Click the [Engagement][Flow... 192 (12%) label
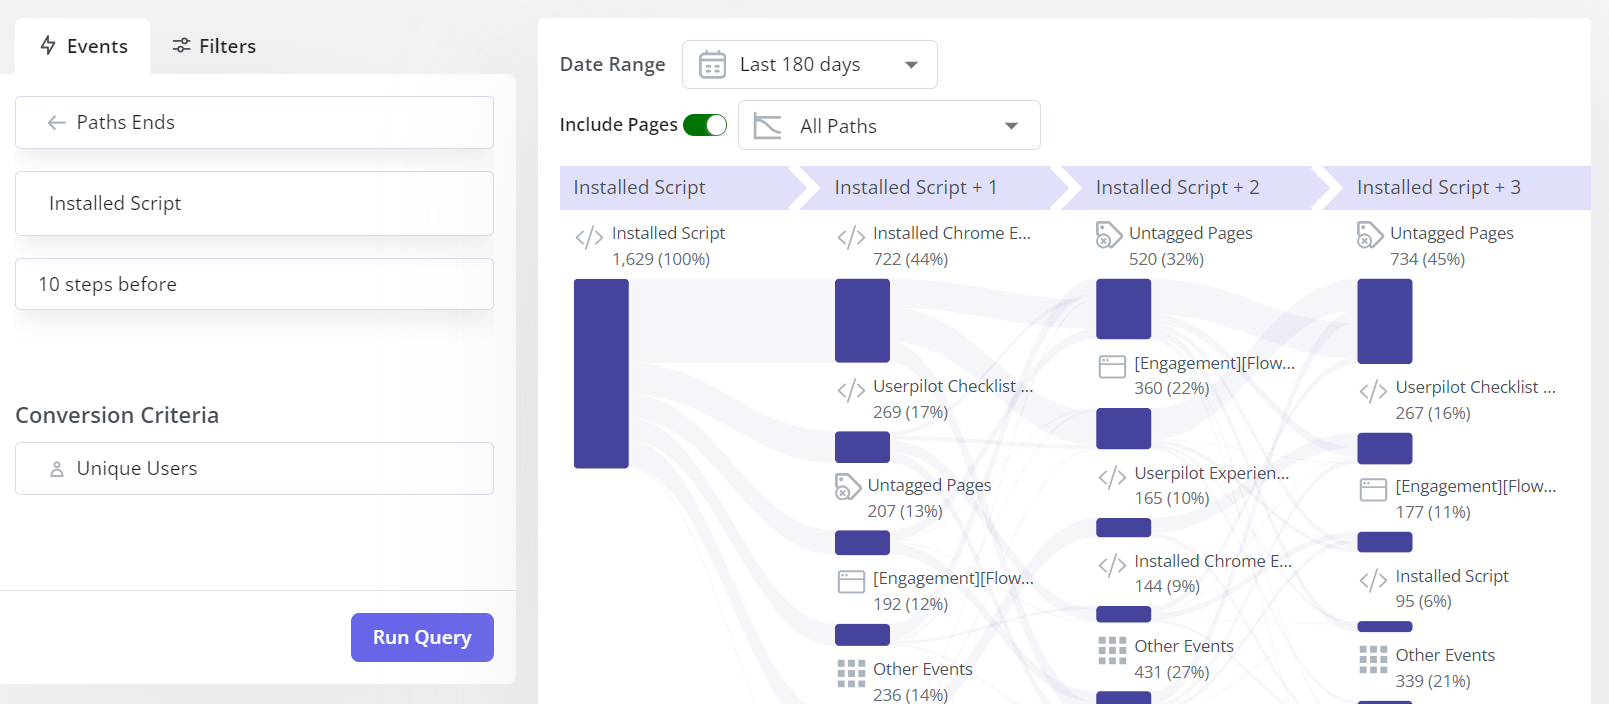Screen dimensions: 1609x704 (953, 590)
